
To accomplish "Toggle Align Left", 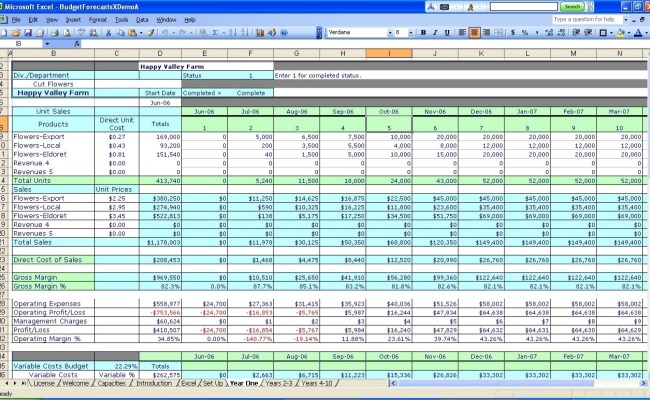I will (x=462, y=32).
